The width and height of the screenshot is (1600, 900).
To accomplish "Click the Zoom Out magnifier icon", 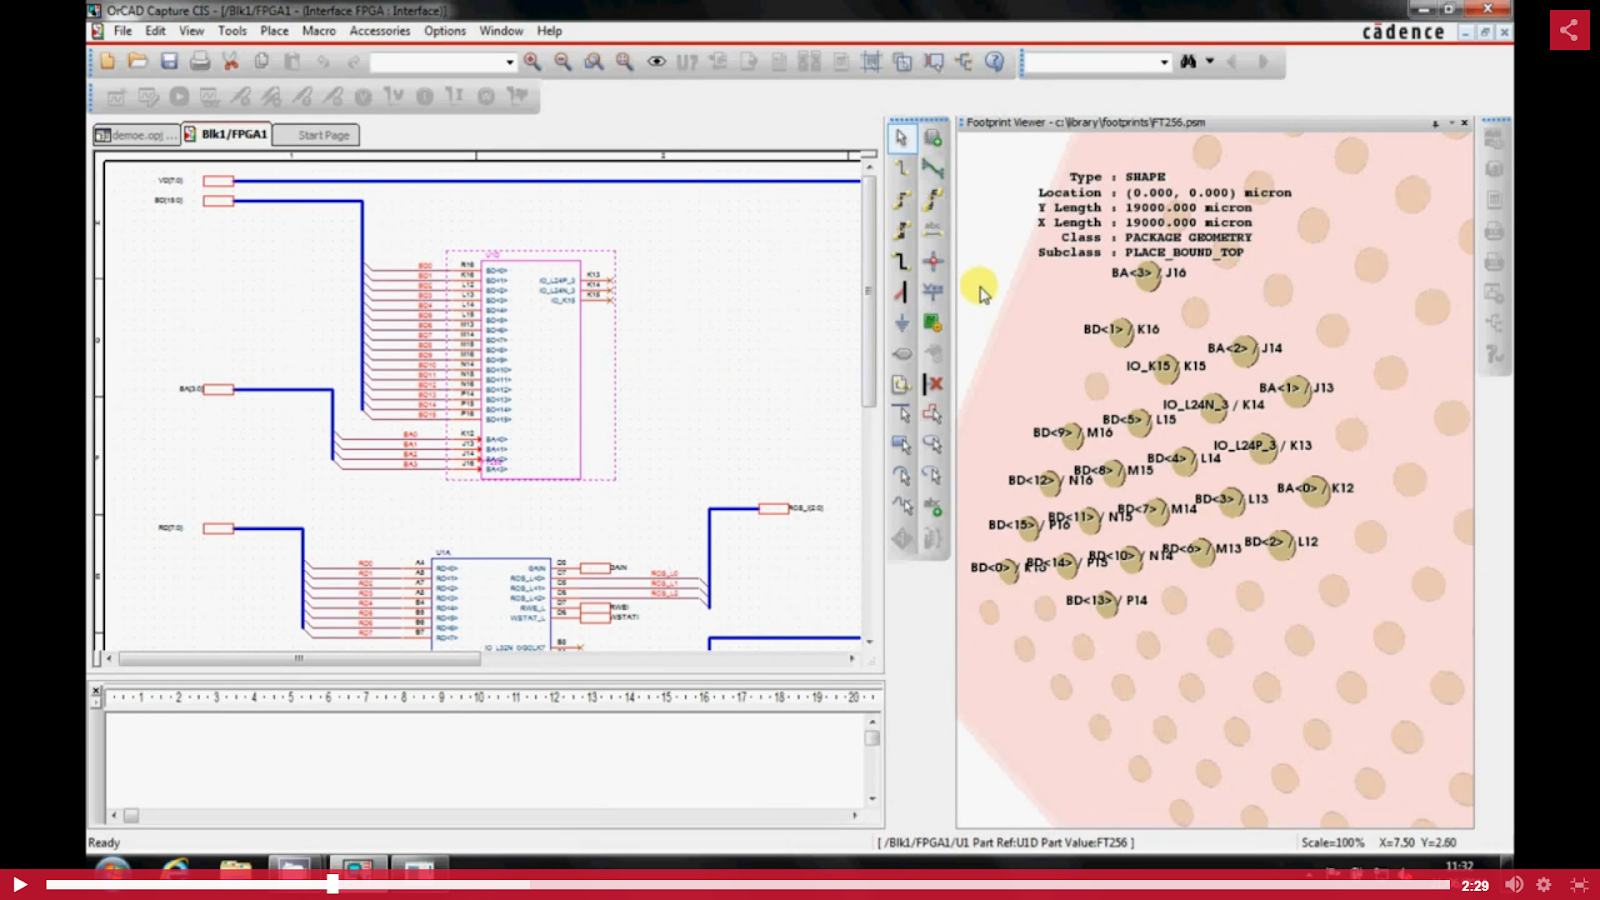I will [563, 62].
